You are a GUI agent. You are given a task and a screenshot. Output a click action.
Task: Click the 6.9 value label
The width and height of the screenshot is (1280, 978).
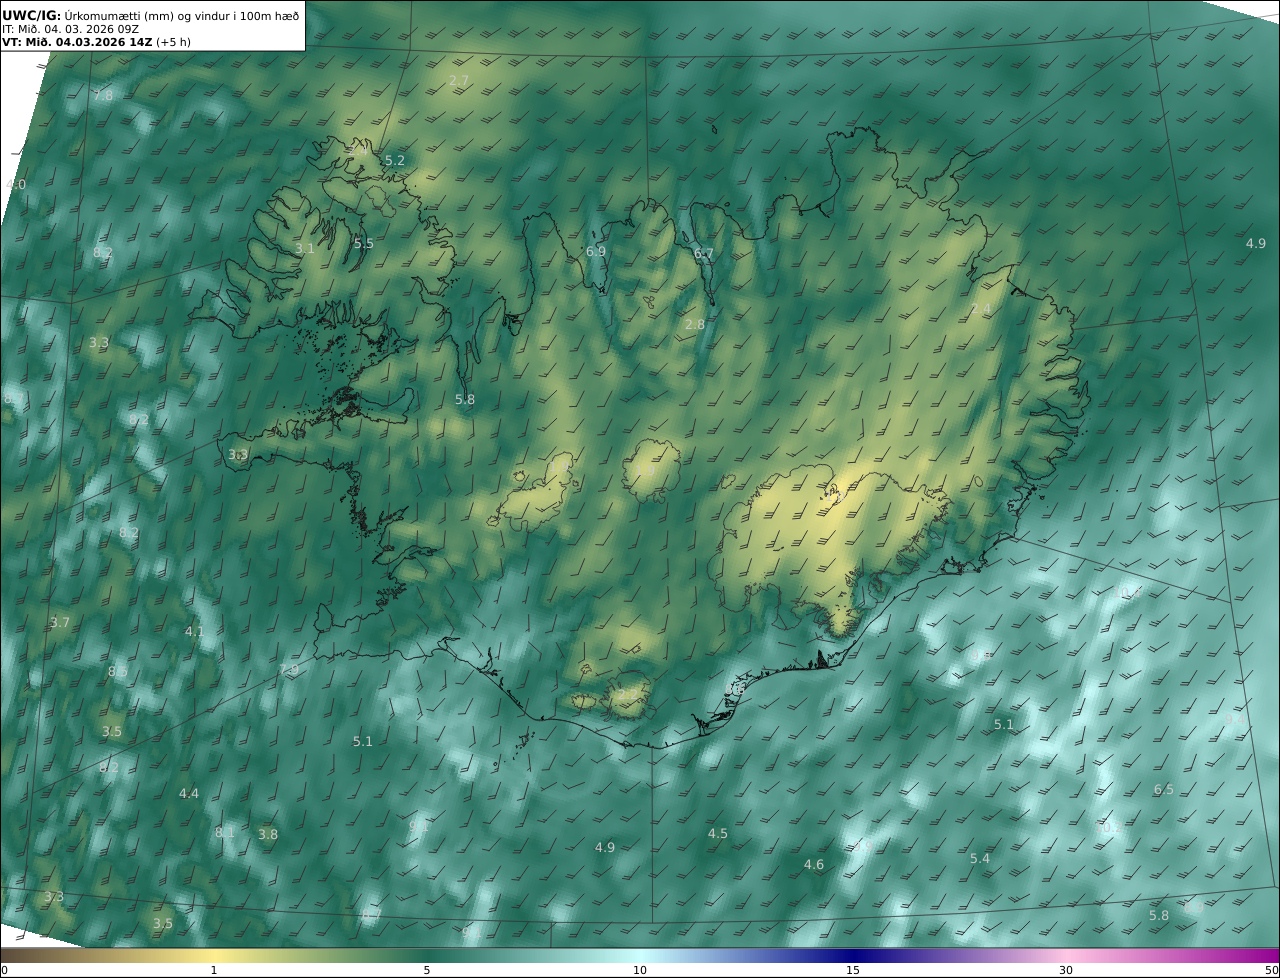pyautogui.click(x=596, y=251)
